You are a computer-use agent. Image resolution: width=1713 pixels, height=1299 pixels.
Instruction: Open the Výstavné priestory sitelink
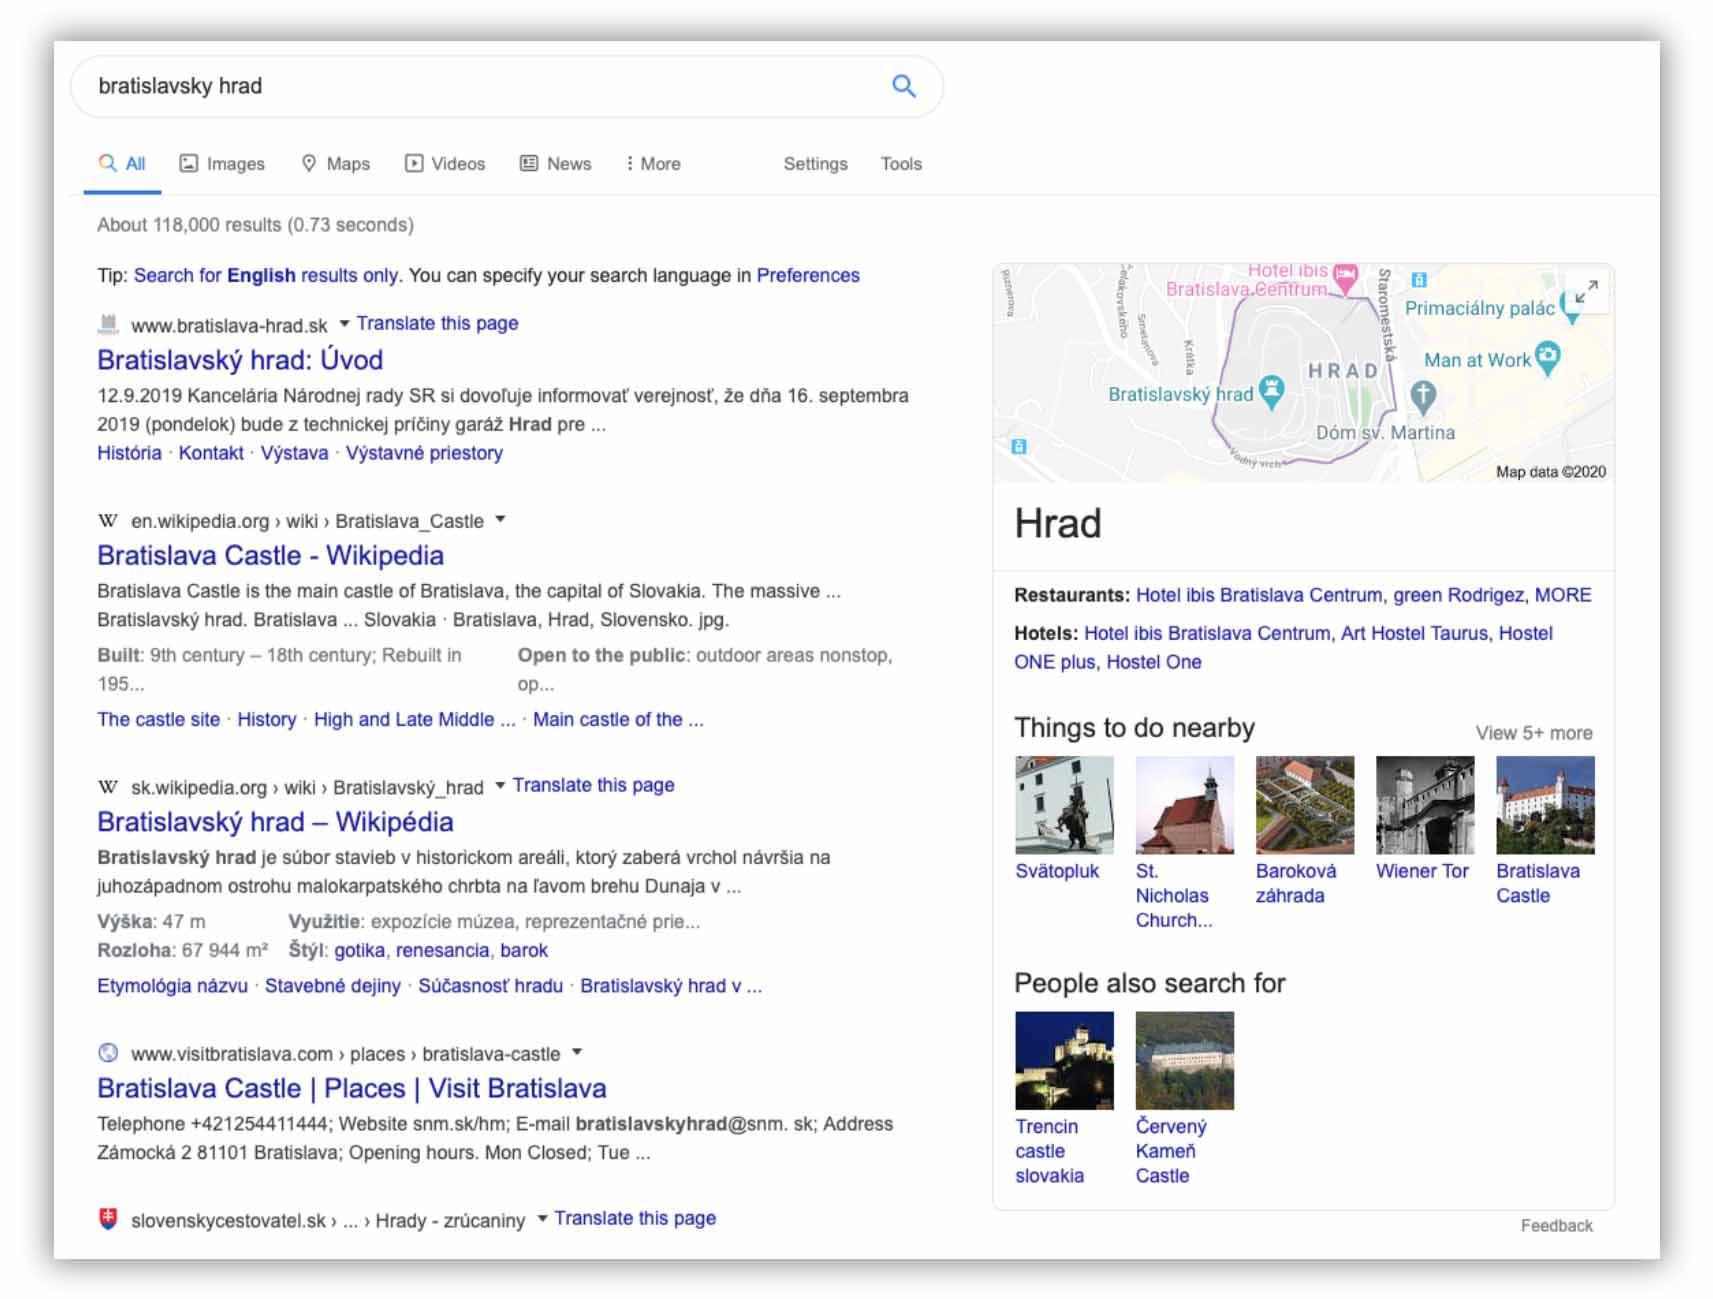click(424, 453)
